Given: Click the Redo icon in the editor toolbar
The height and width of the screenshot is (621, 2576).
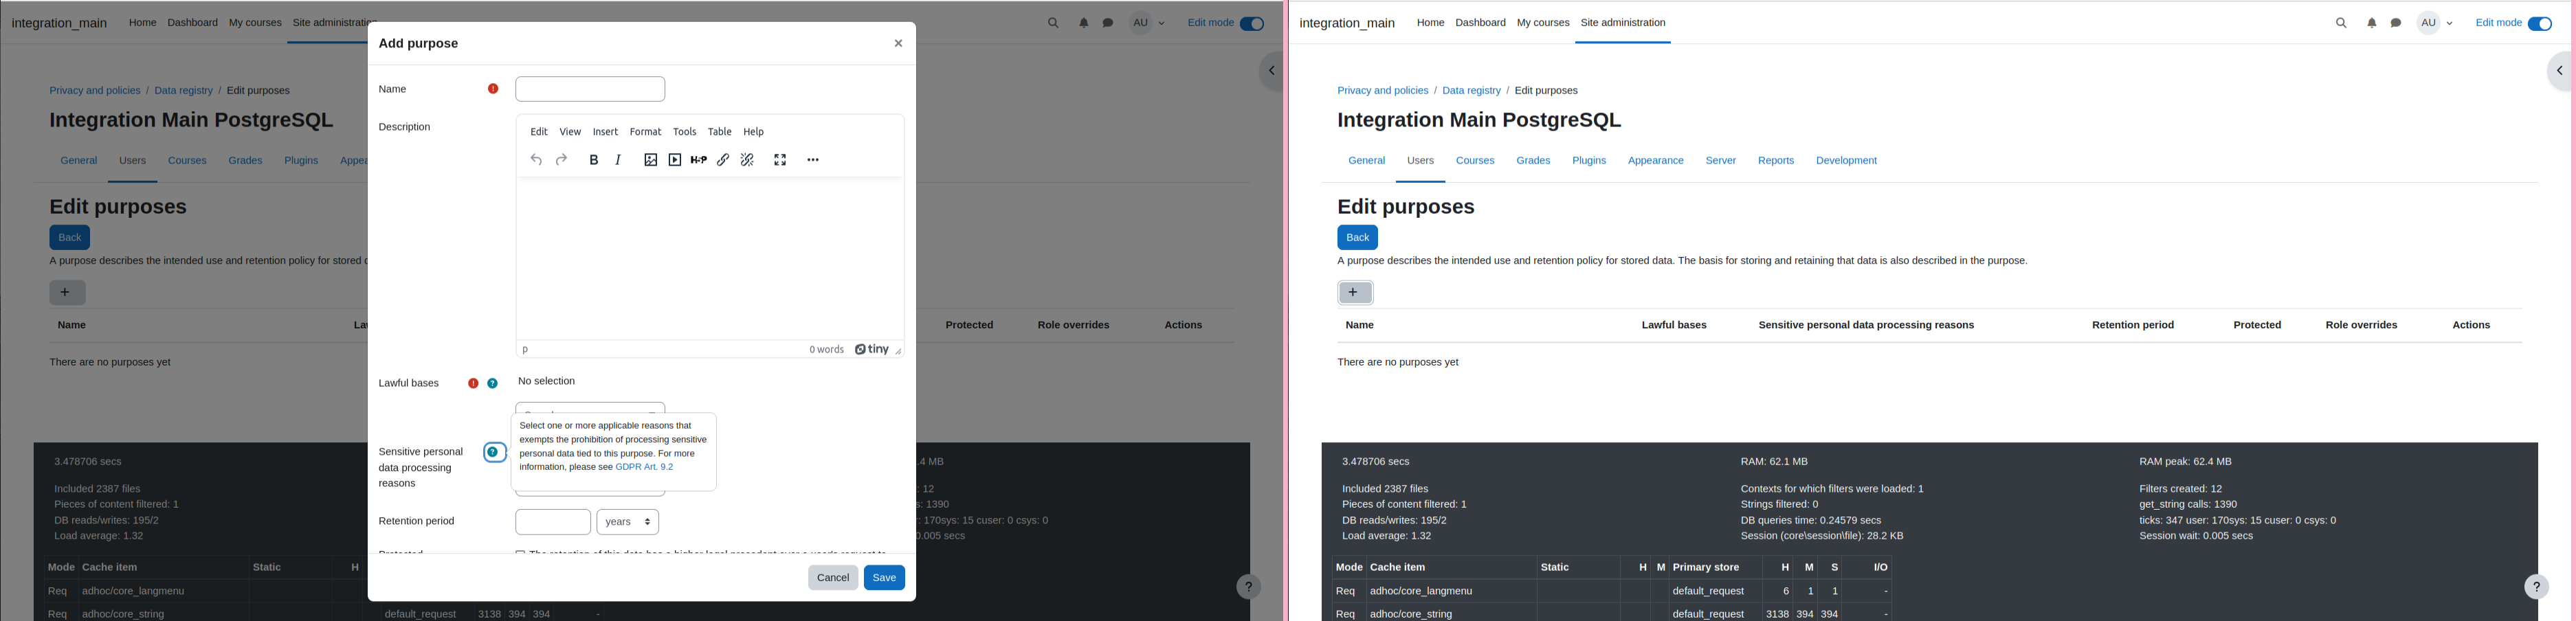Looking at the screenshot, I should point(561,160).
